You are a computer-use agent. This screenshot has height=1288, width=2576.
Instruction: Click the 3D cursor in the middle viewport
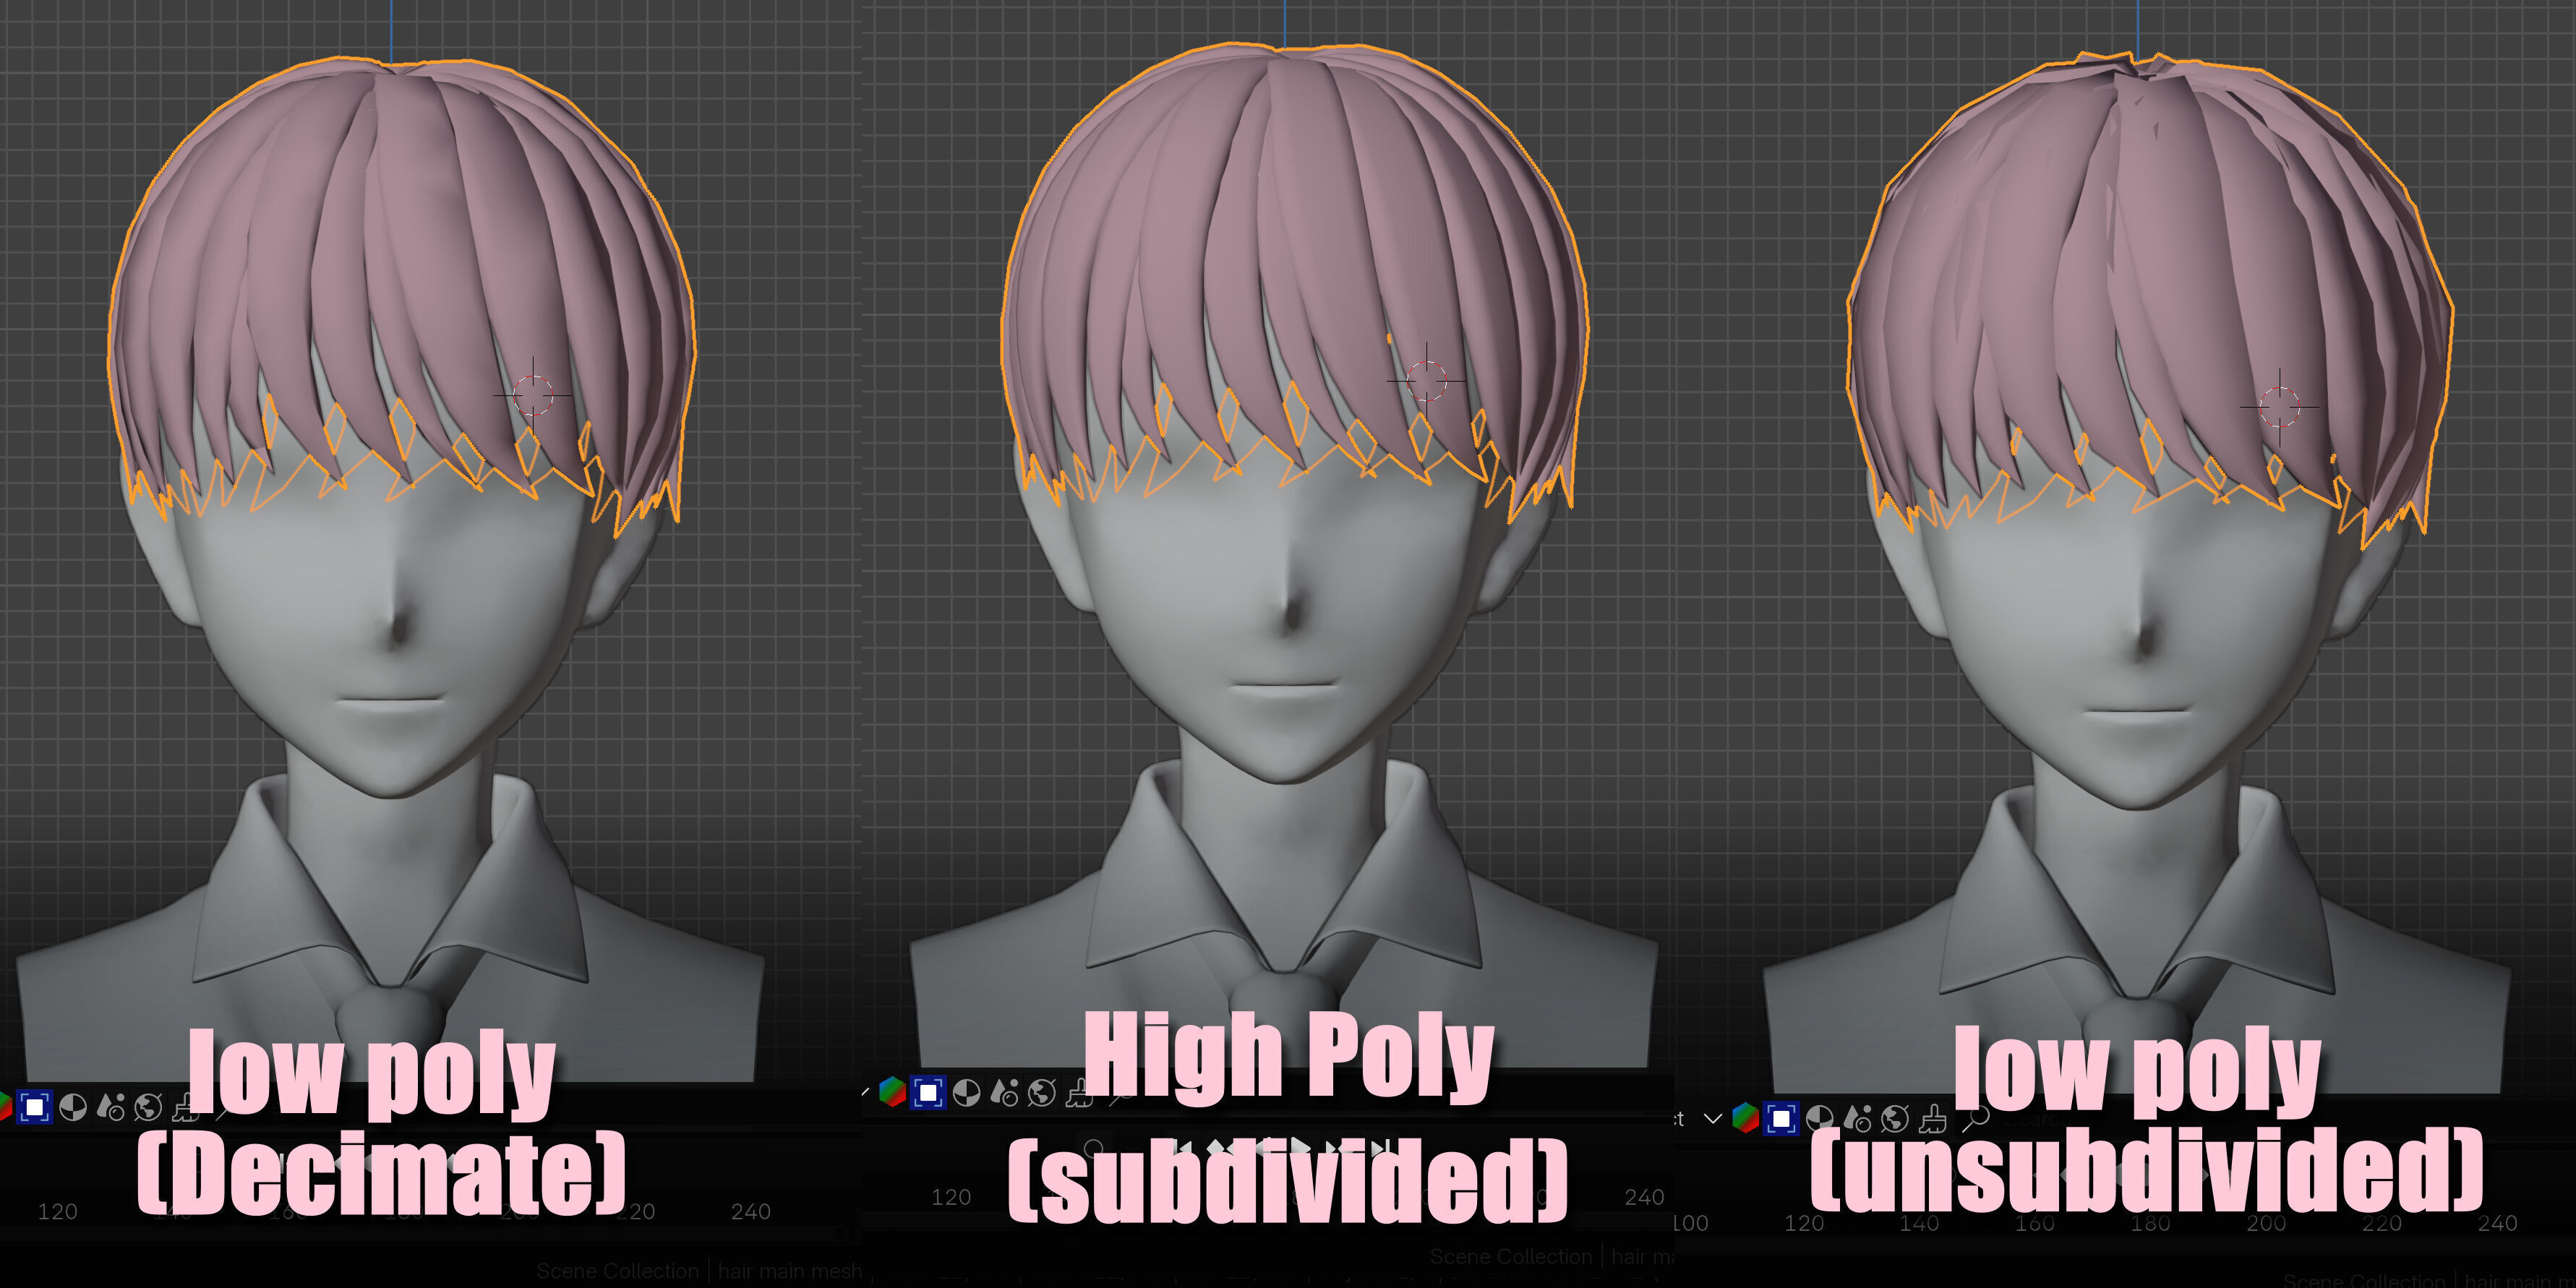click(1426, 381)
